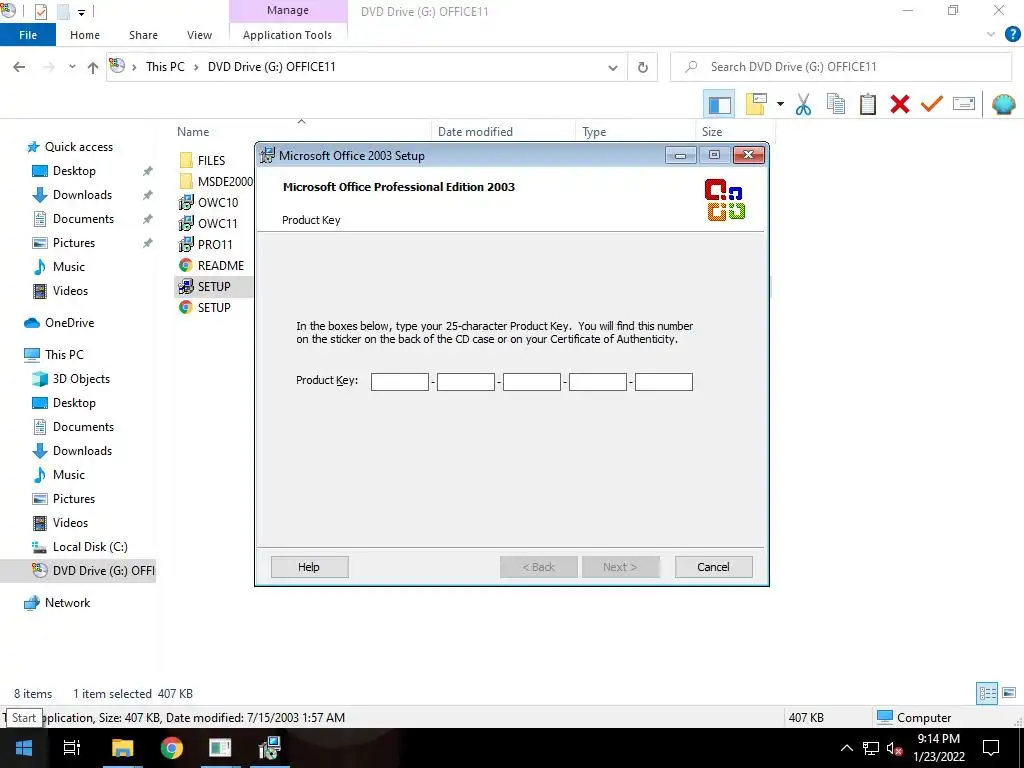Image resolution: width=1024 pixels, height=768 pixels.
Task: Click Cancel in Office Setup dialog
Action: tap(713, 567)
